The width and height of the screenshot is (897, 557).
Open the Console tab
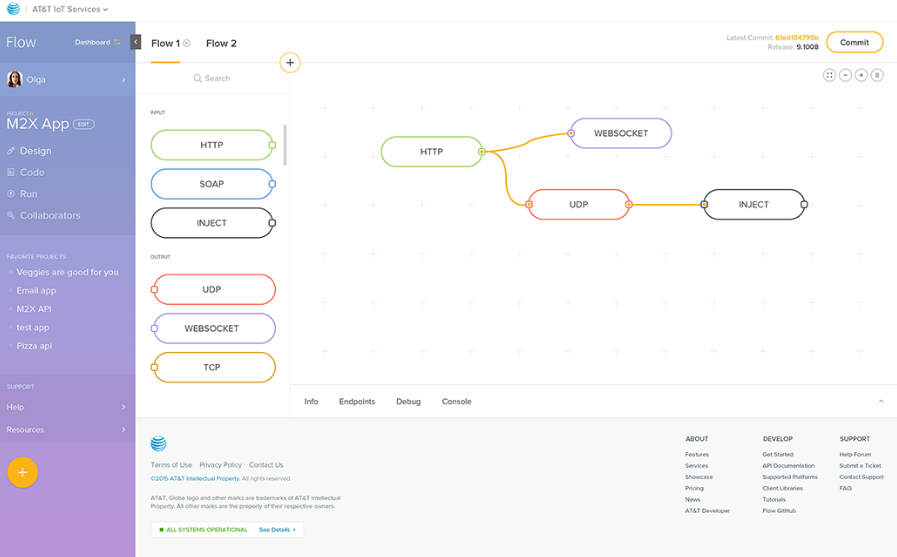pos(457,401)
